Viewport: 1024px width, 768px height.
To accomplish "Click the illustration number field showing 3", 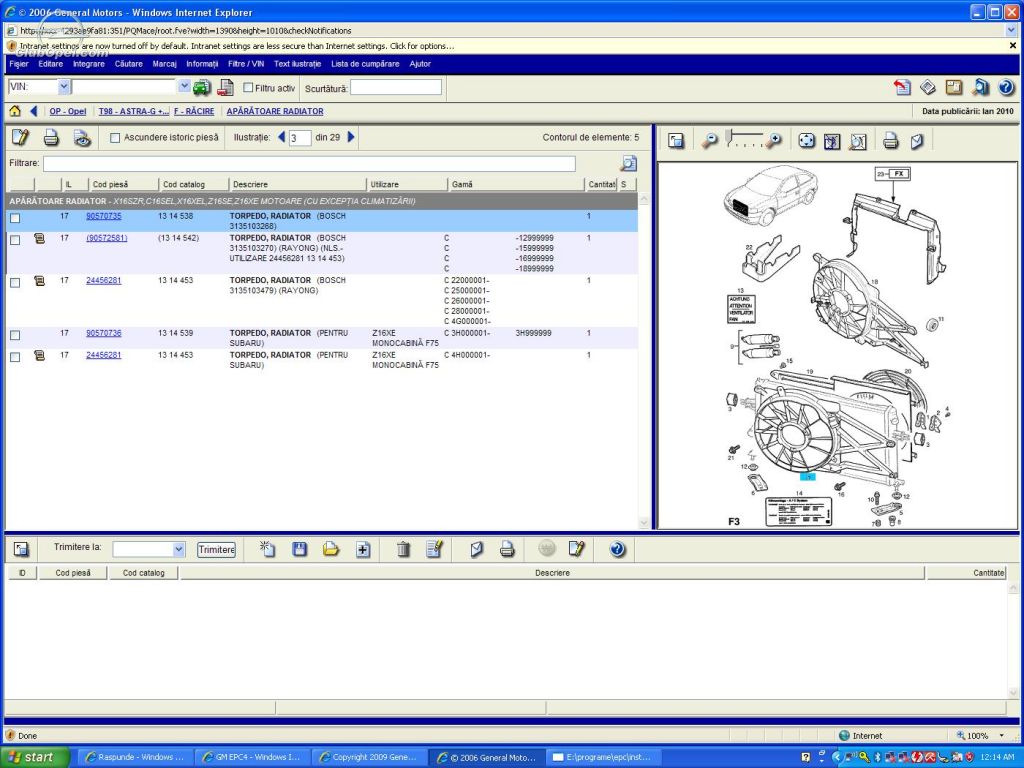I will coord(300,138).
